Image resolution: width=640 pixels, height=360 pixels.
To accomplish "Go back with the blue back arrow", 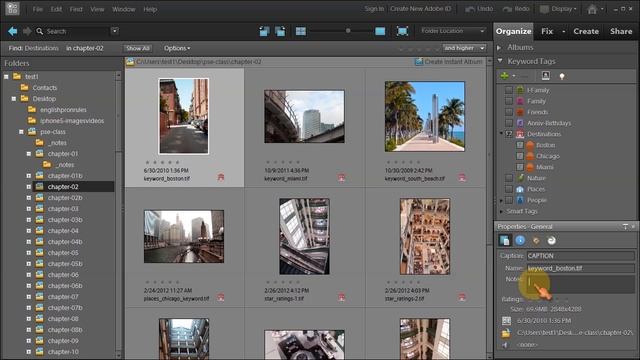I will (13, 31).
